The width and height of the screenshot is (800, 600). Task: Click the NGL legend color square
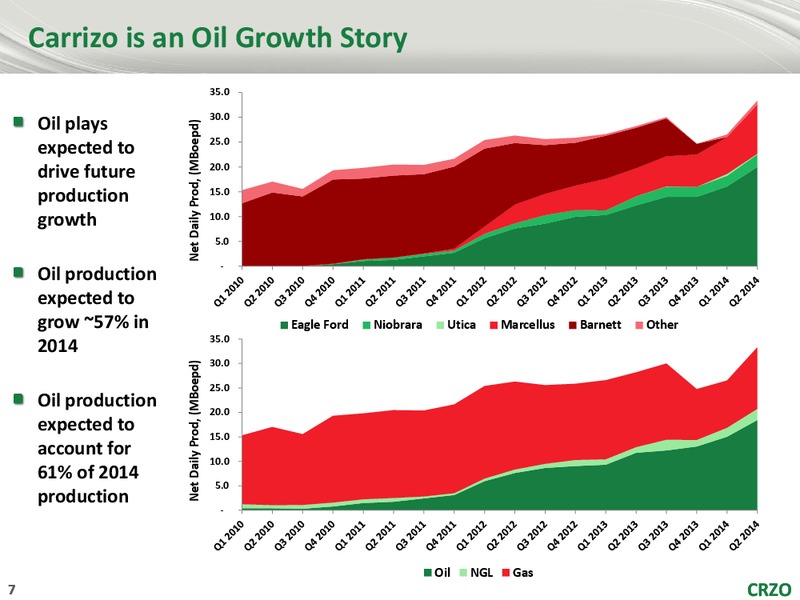point(463,573)
